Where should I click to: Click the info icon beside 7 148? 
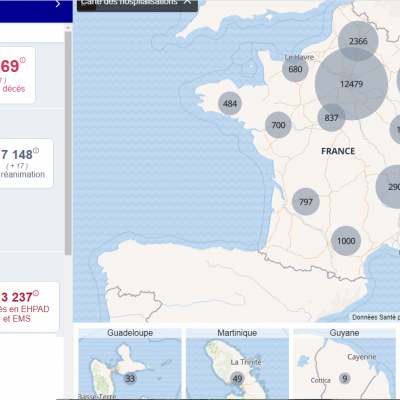[36, 151]
